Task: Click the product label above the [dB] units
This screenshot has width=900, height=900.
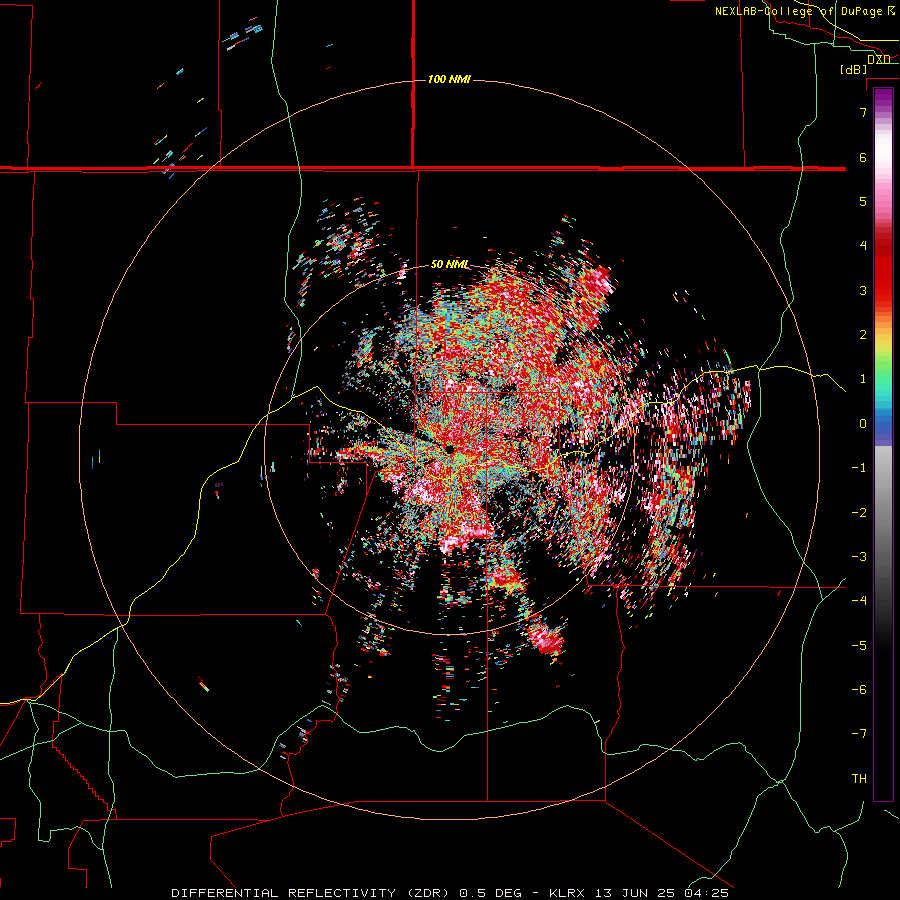Action: coord(879,60)
